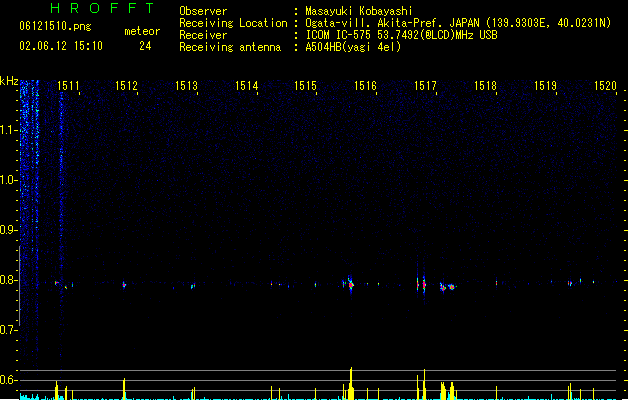Click the 1519 time marker
Viewport: 629px width, 400px height.
click(546, 86)
